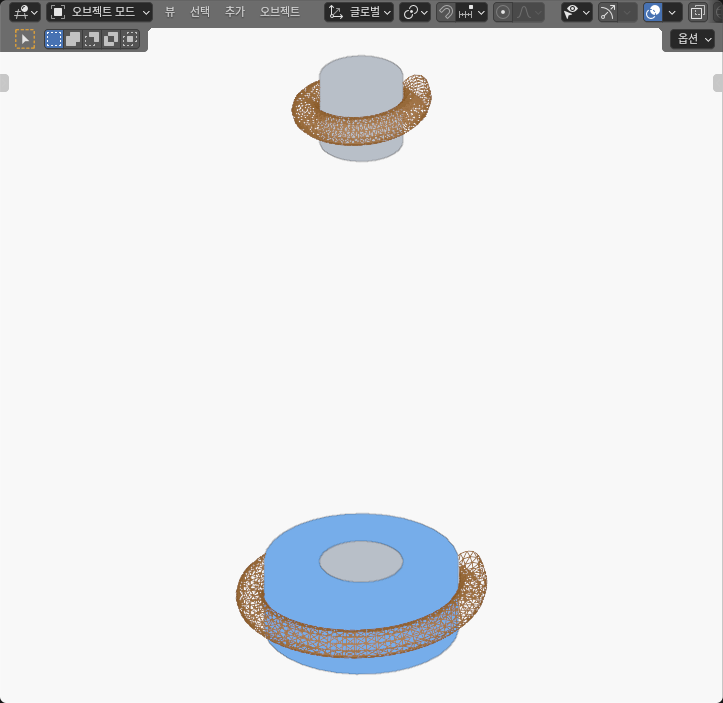The height and width of the screenshot is (703, 723).
Task: Open the 오브젝트 menu
Action: point(280,12)
